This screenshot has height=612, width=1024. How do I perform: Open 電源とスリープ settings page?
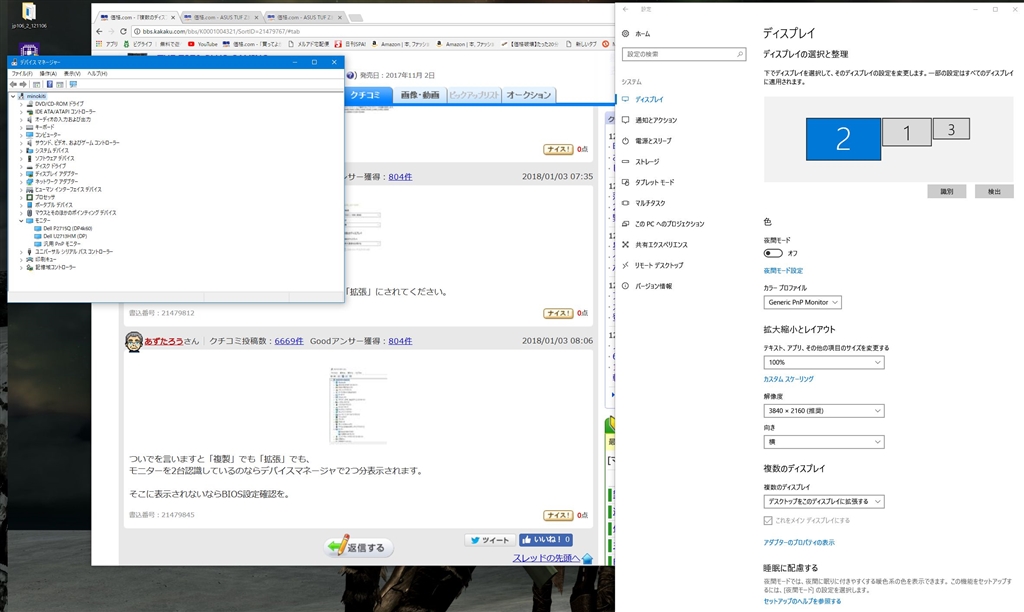click(x=653, y=141)
